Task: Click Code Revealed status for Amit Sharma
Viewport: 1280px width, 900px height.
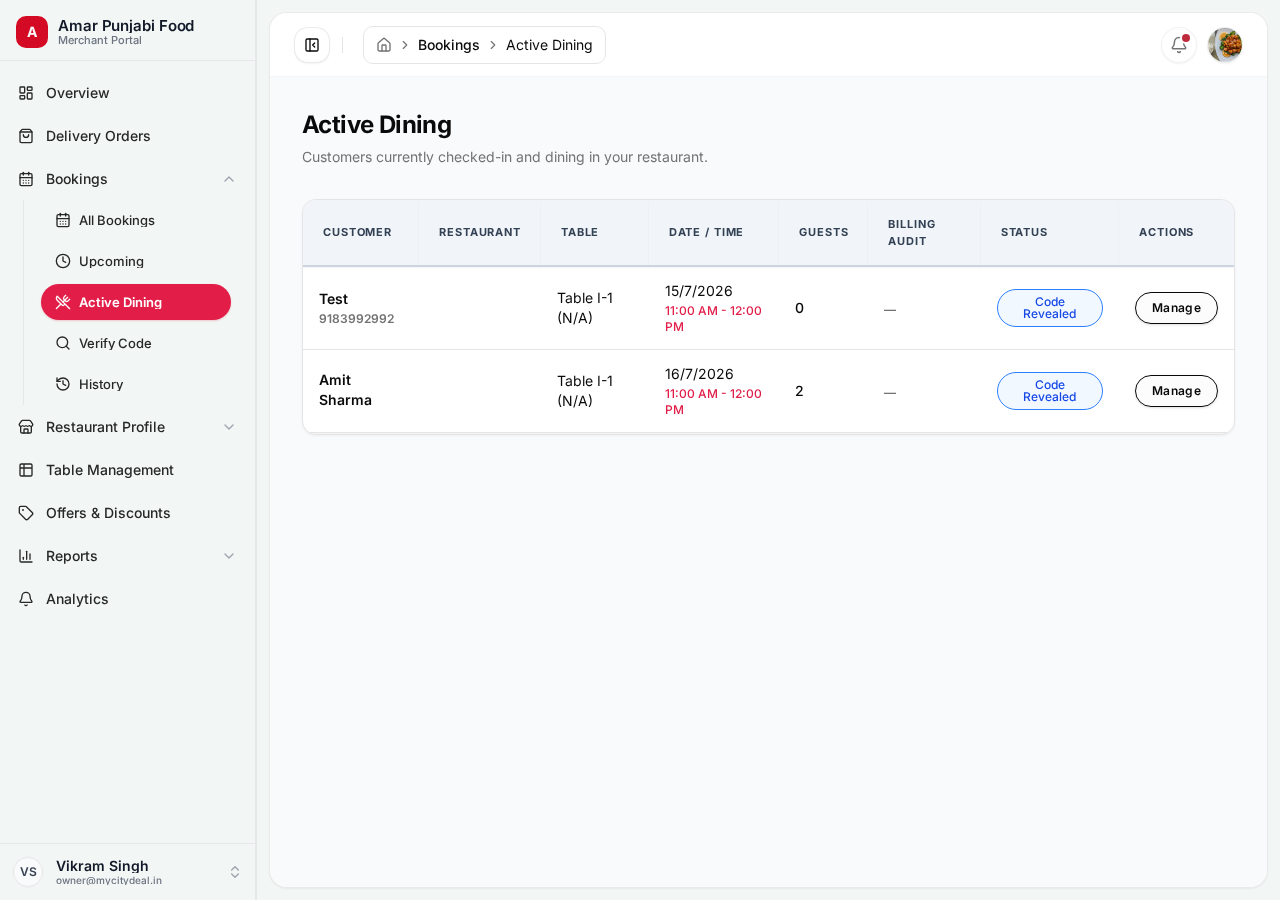Action: coord(1050,391)
